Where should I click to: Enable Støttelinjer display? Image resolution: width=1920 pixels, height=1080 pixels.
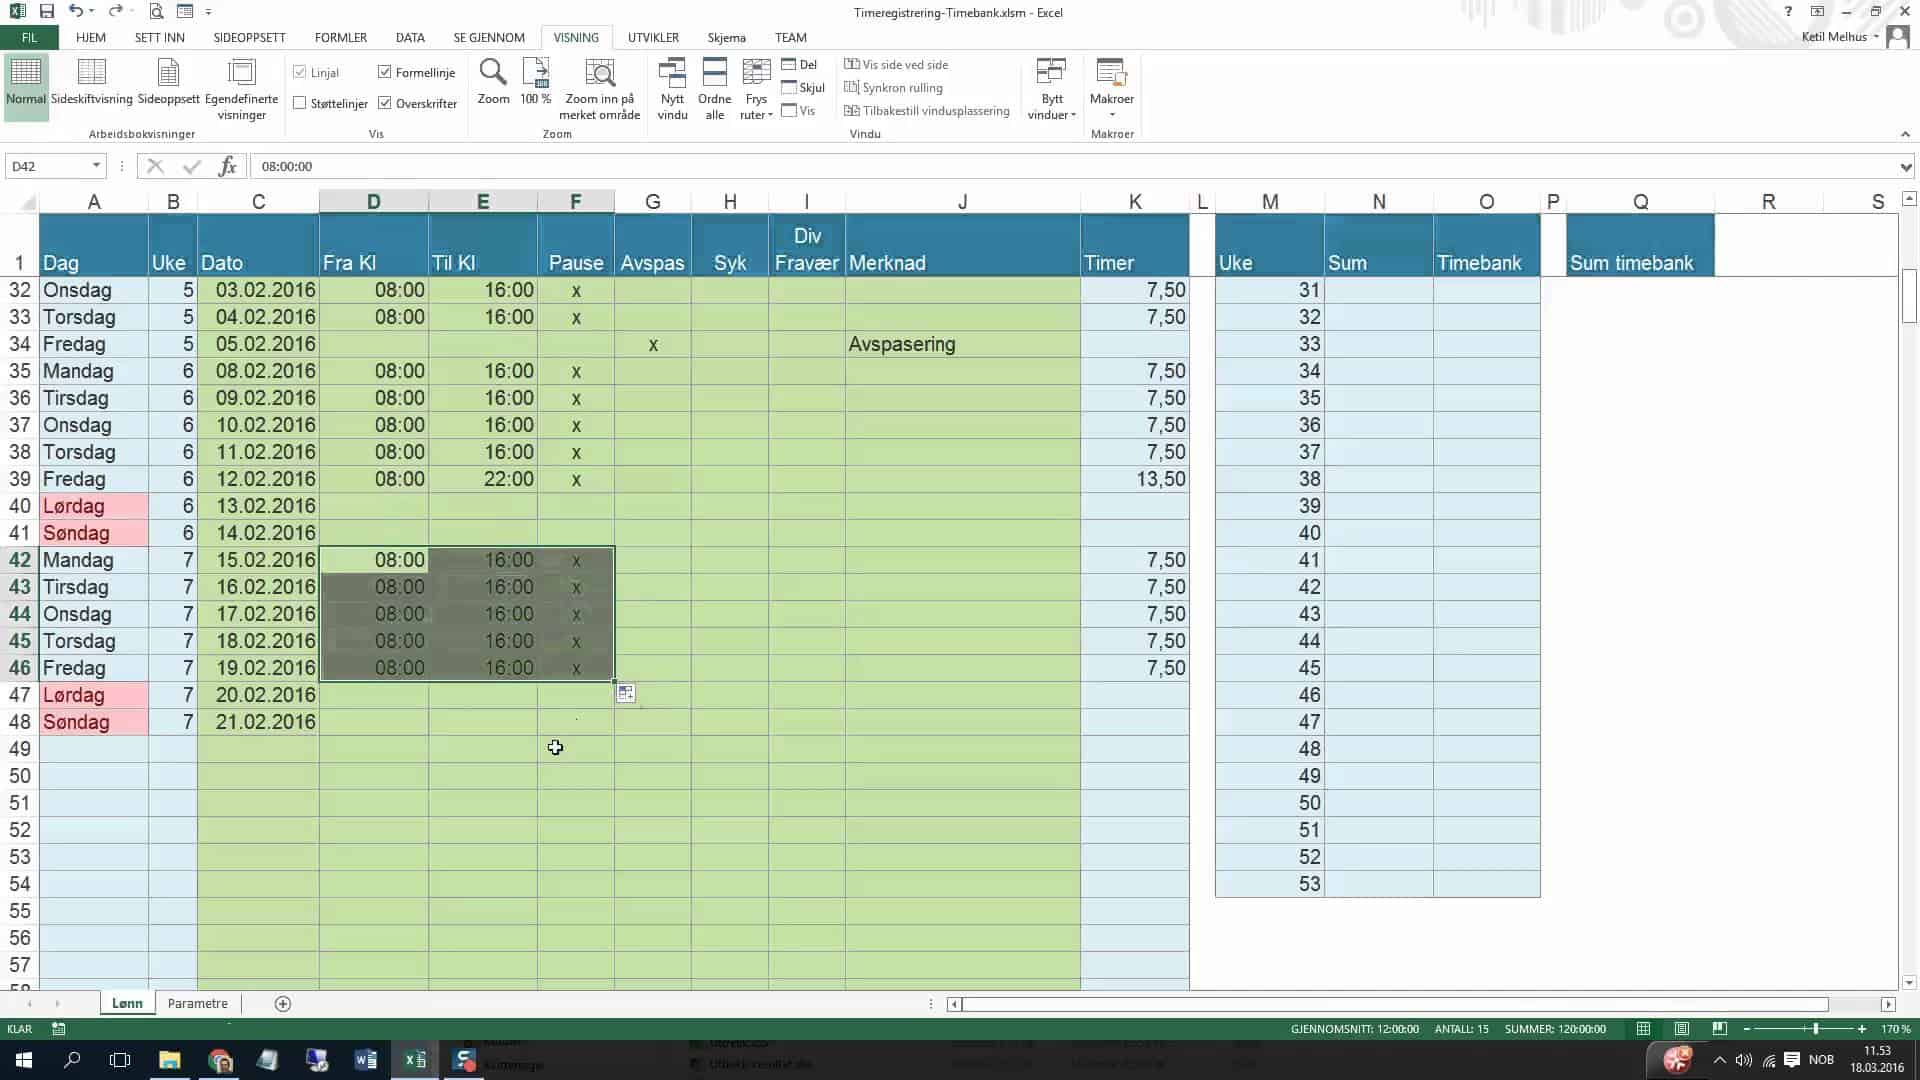(301, 103)
